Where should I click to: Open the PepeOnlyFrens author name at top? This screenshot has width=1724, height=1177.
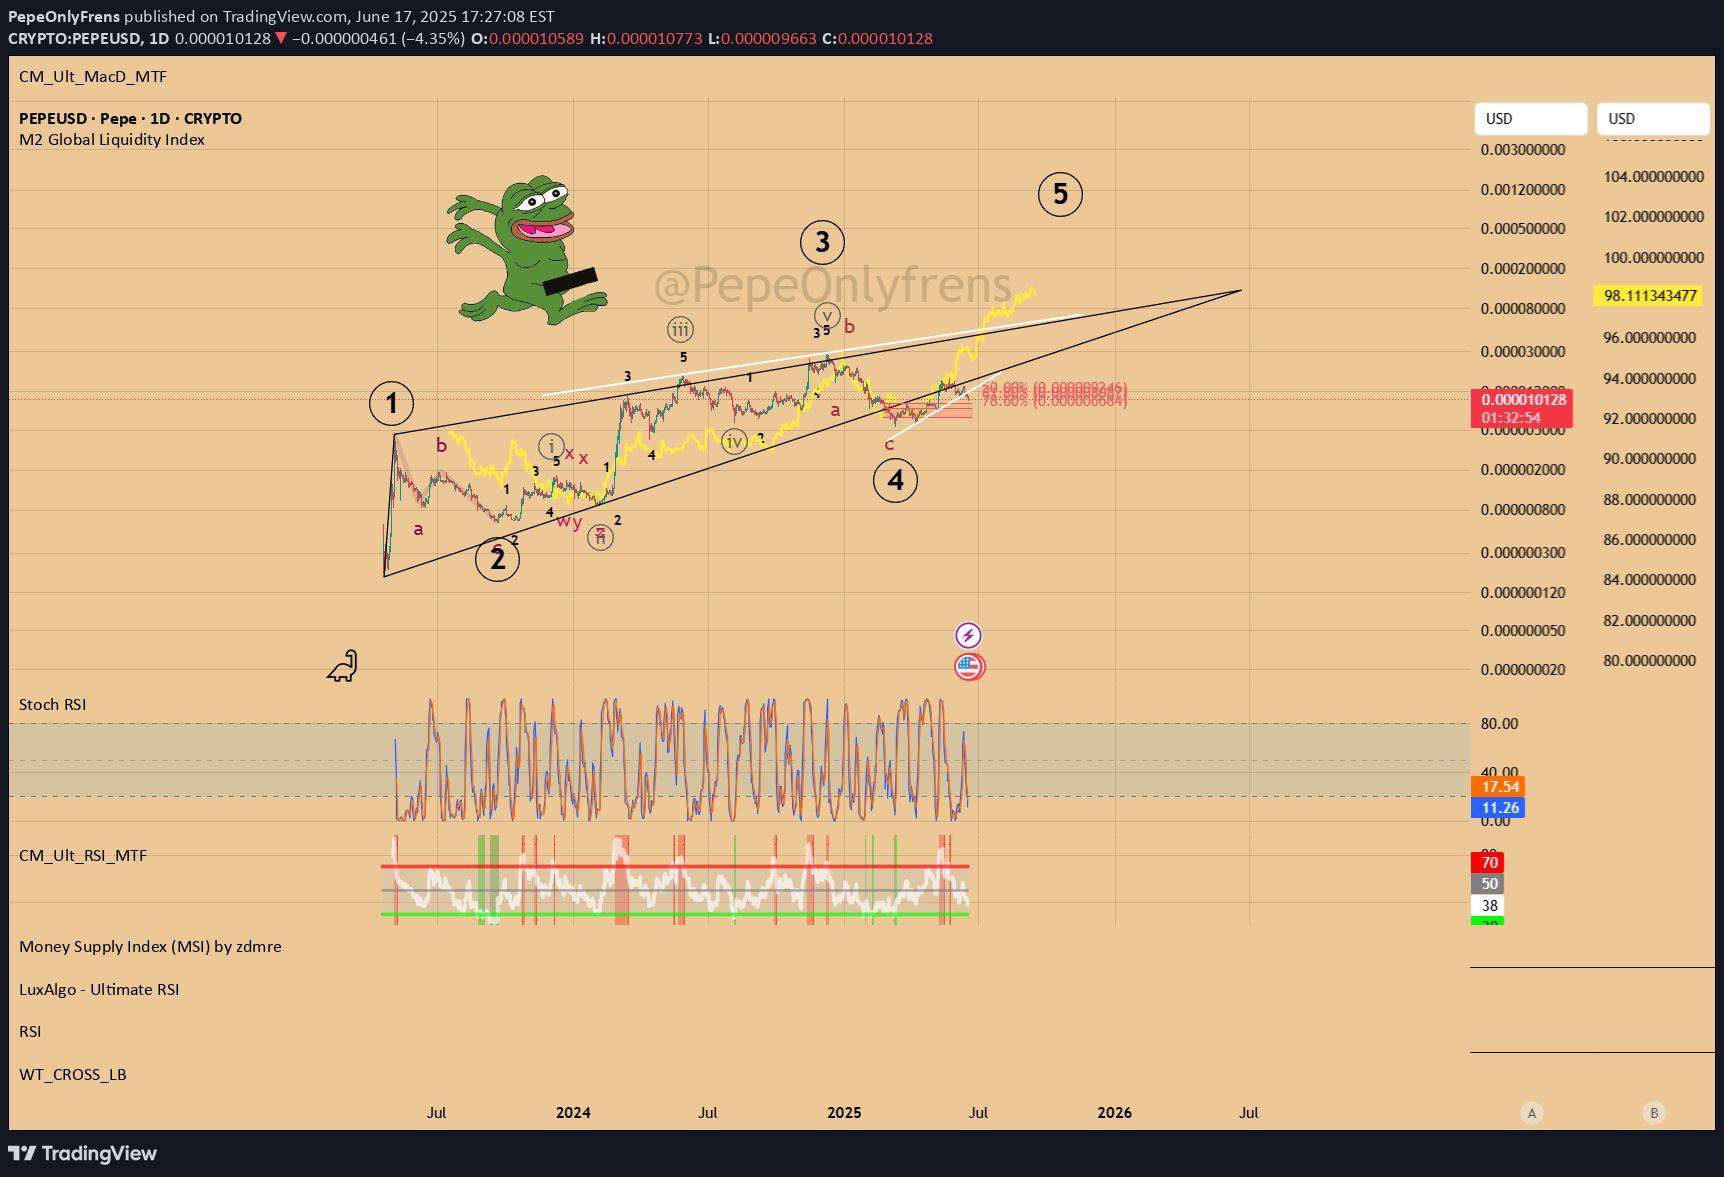[x=64, y=17]
